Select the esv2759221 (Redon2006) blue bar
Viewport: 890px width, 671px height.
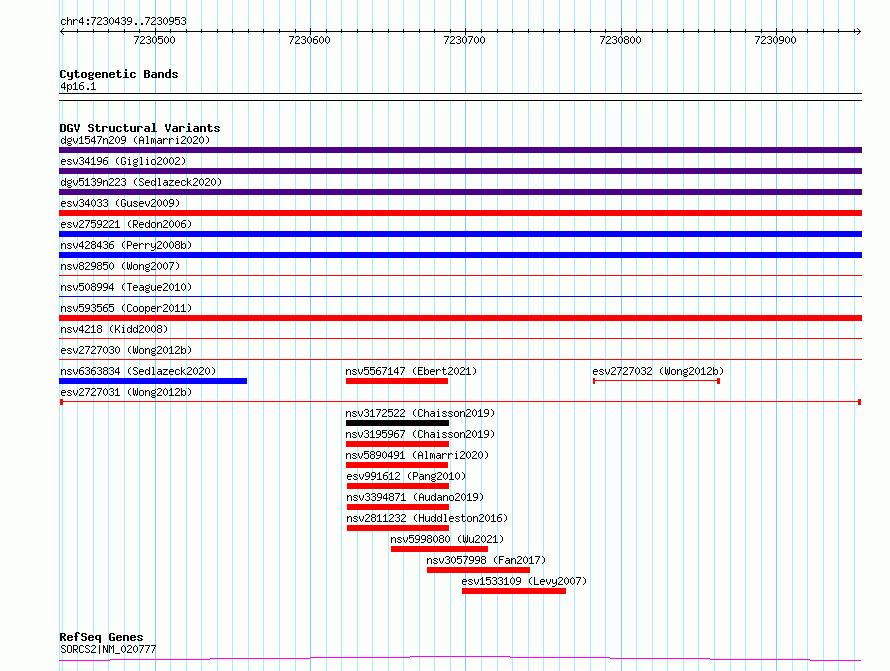[460, 234]
